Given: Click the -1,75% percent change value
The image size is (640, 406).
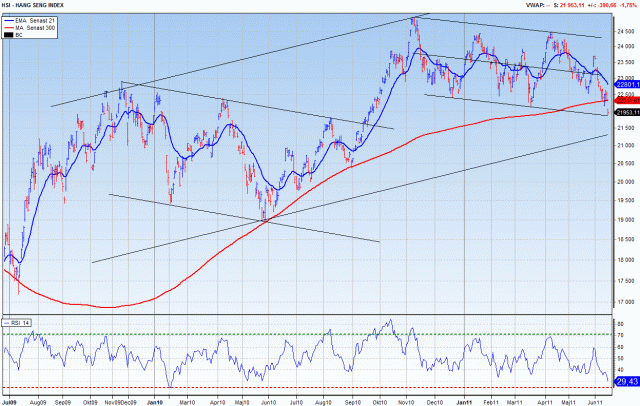Looking at the screenshot, I should tap(628, 6).
